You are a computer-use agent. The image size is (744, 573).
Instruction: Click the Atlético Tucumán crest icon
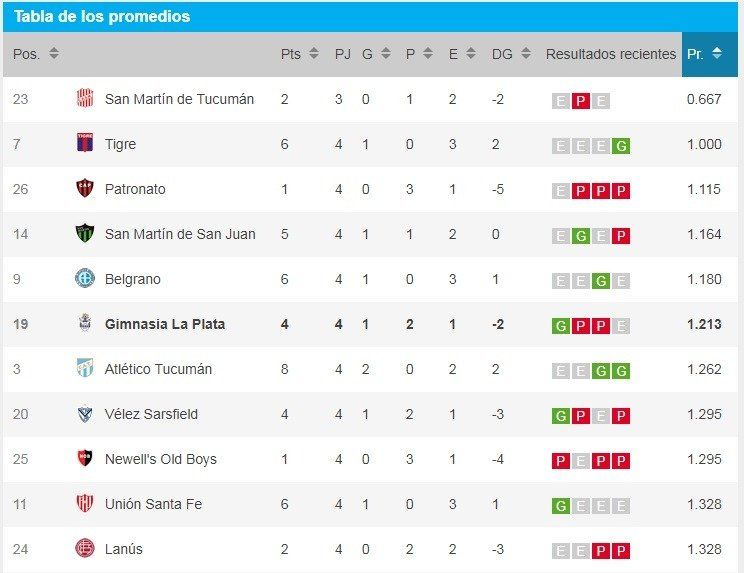(x=85, y=368)
